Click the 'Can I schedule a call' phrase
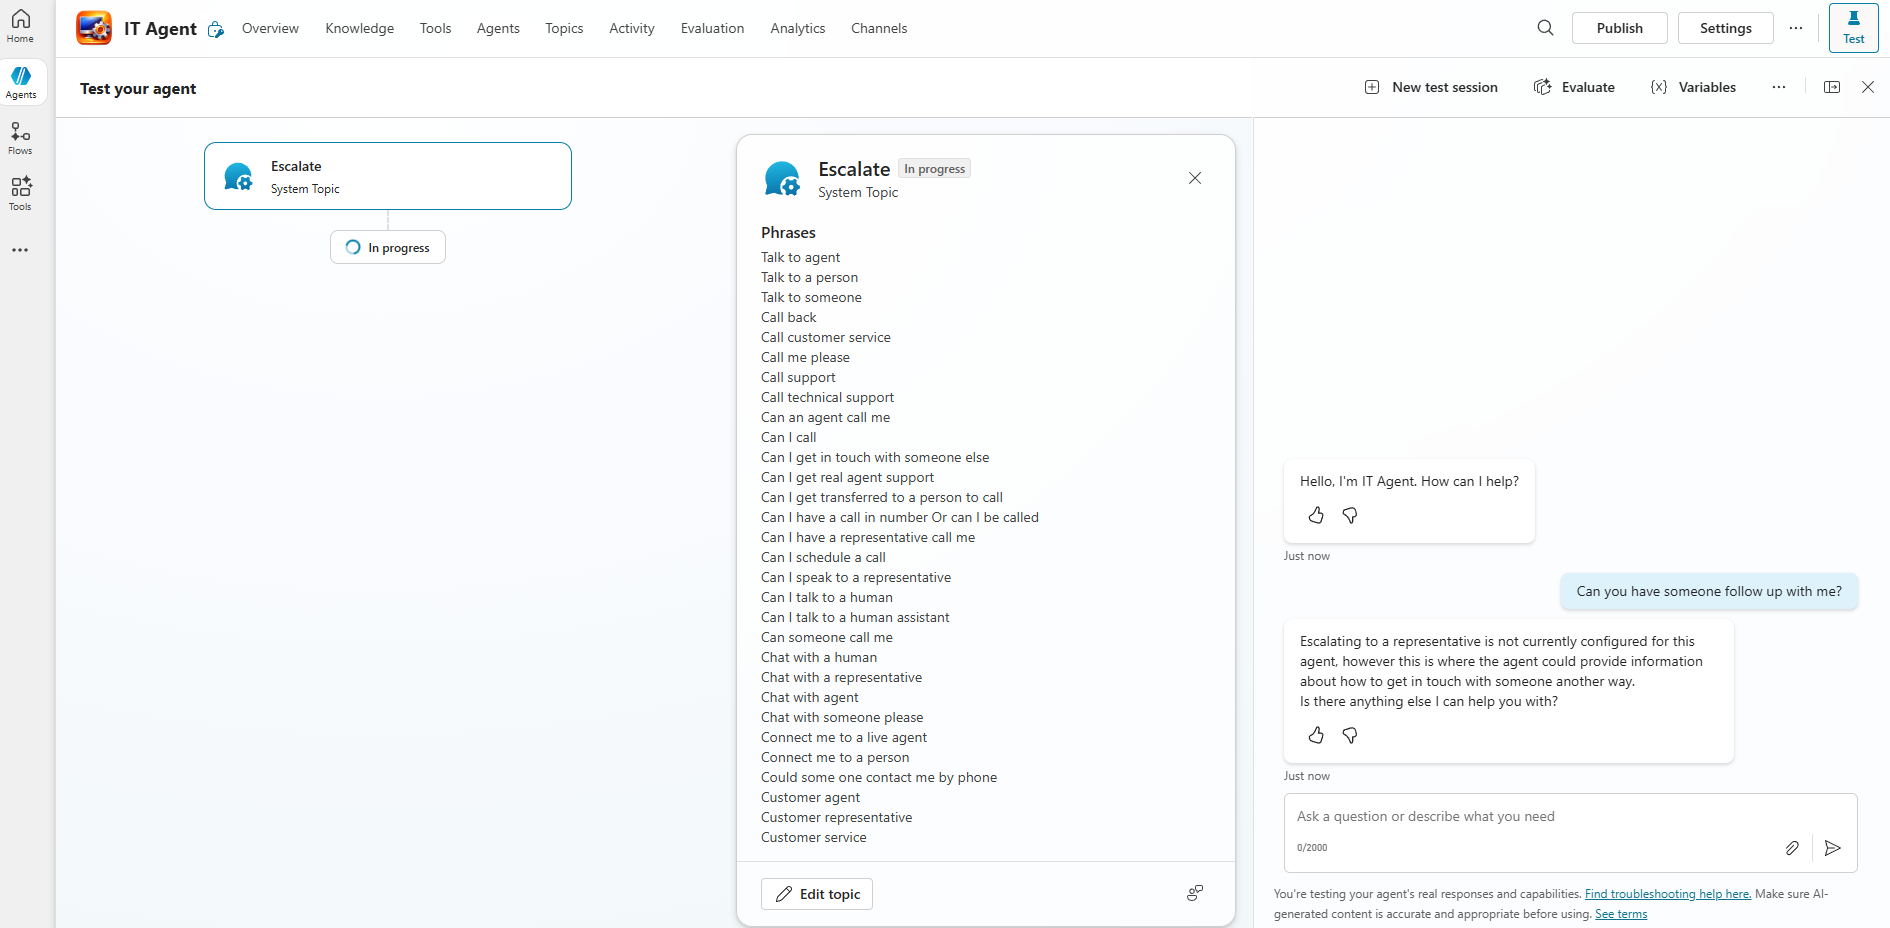 [x=823, y=557]
